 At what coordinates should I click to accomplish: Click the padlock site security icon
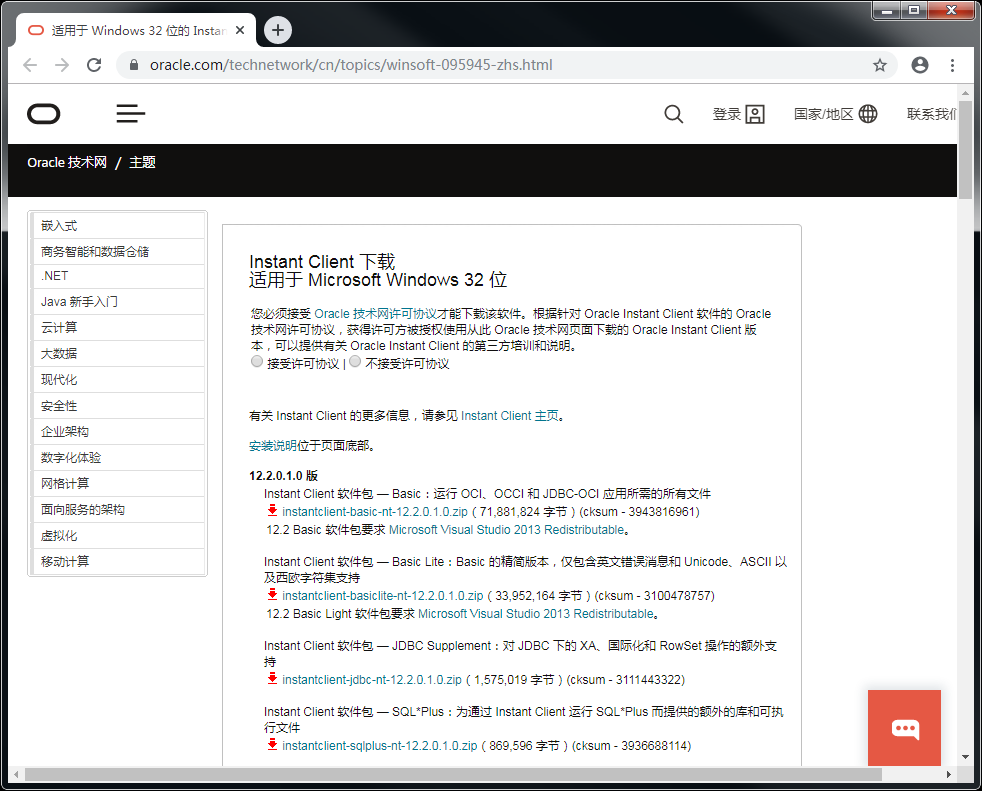(133, 65)
